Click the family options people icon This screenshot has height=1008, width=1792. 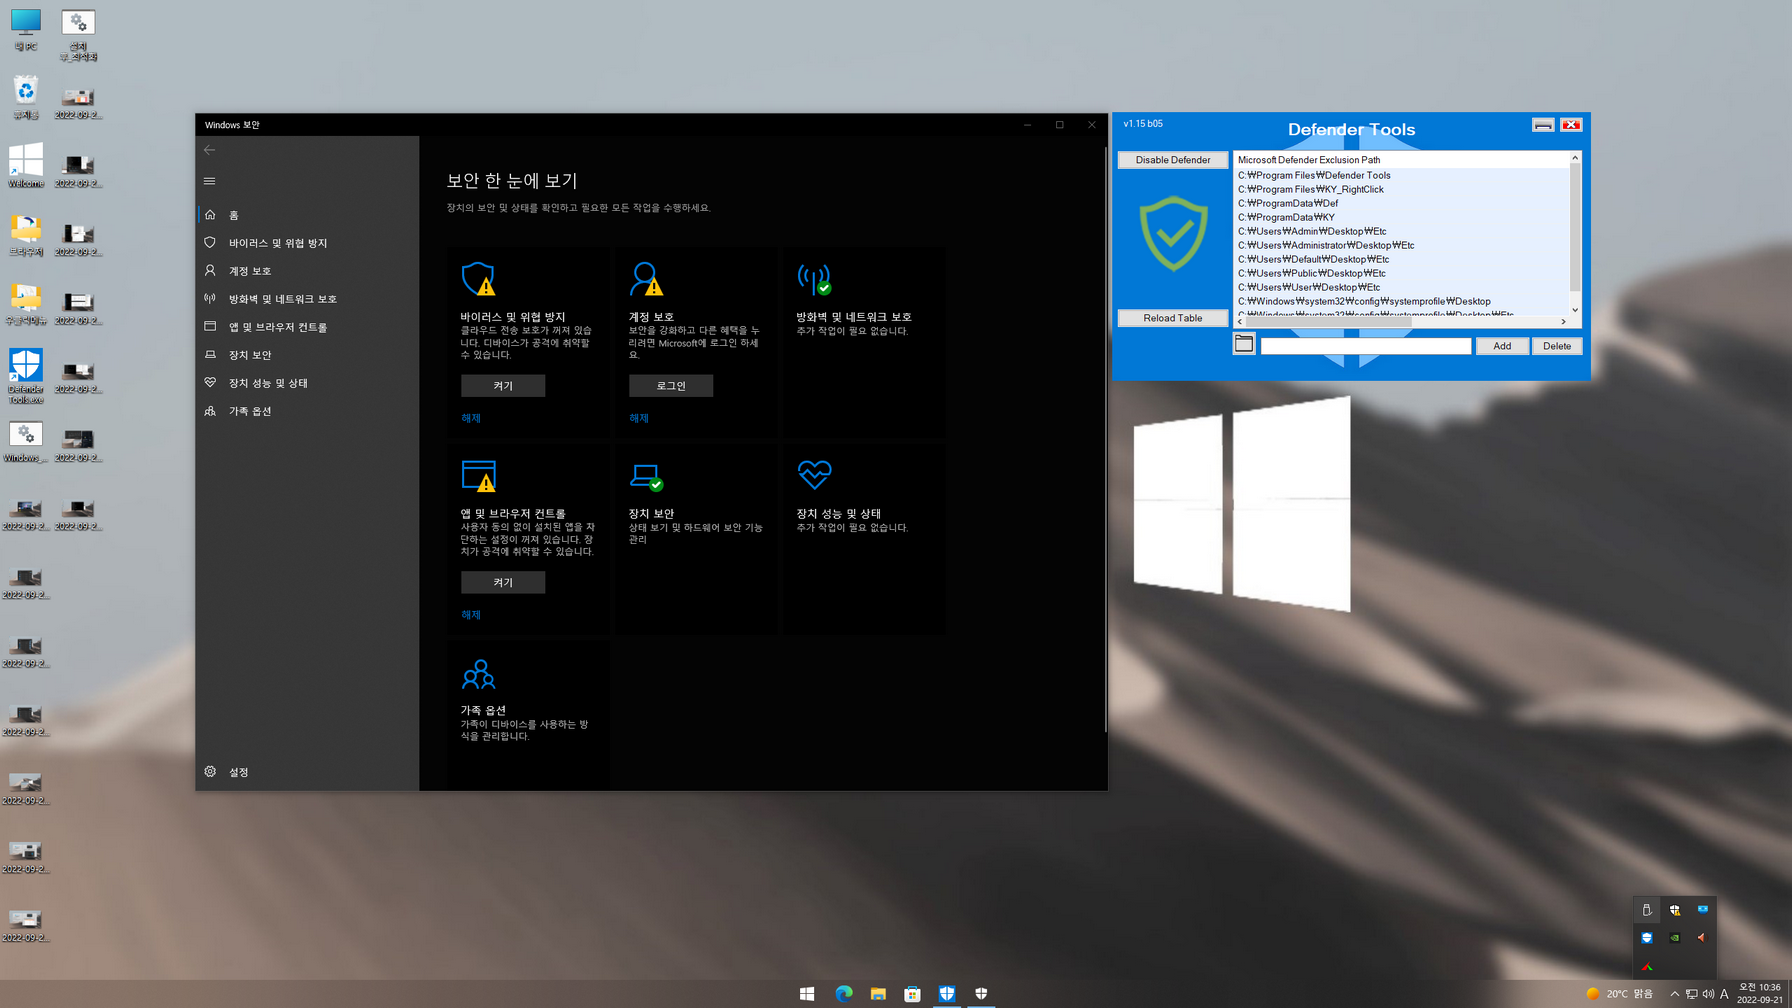[x=478, y=674]
